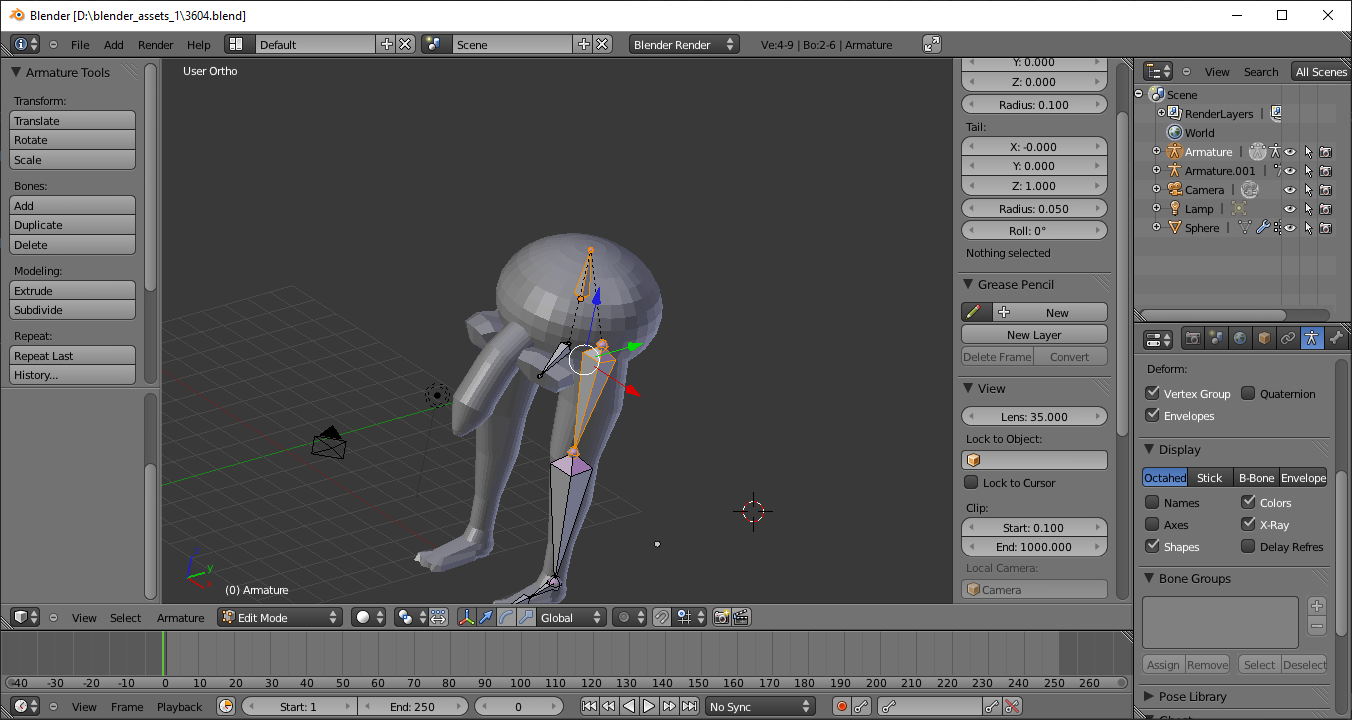
Task: Click the Object properties cube icon
Action: tap(1264, 339)
